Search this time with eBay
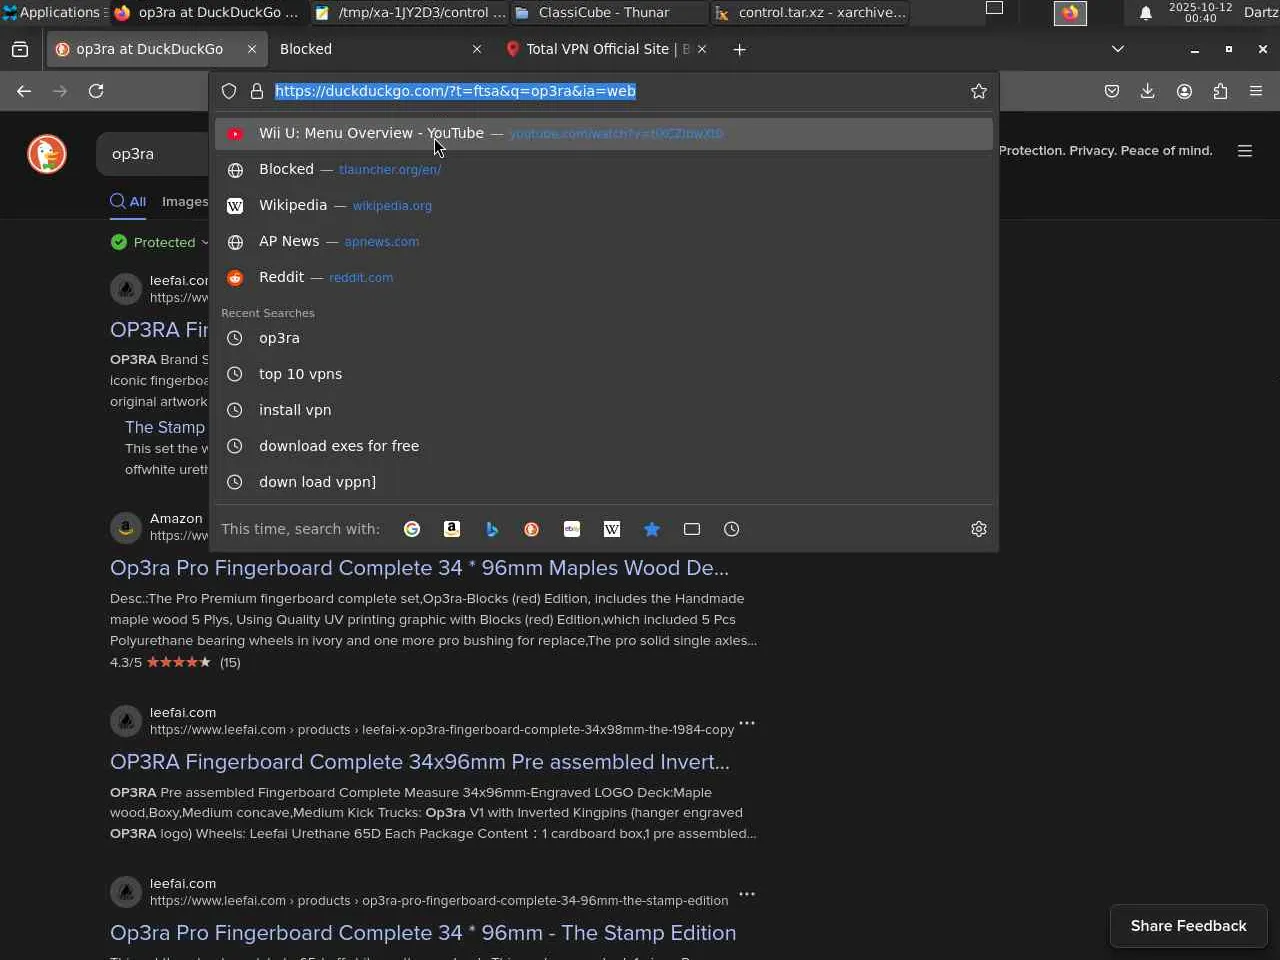Viewport: 1280px width, 960px height. coord(572,529)
